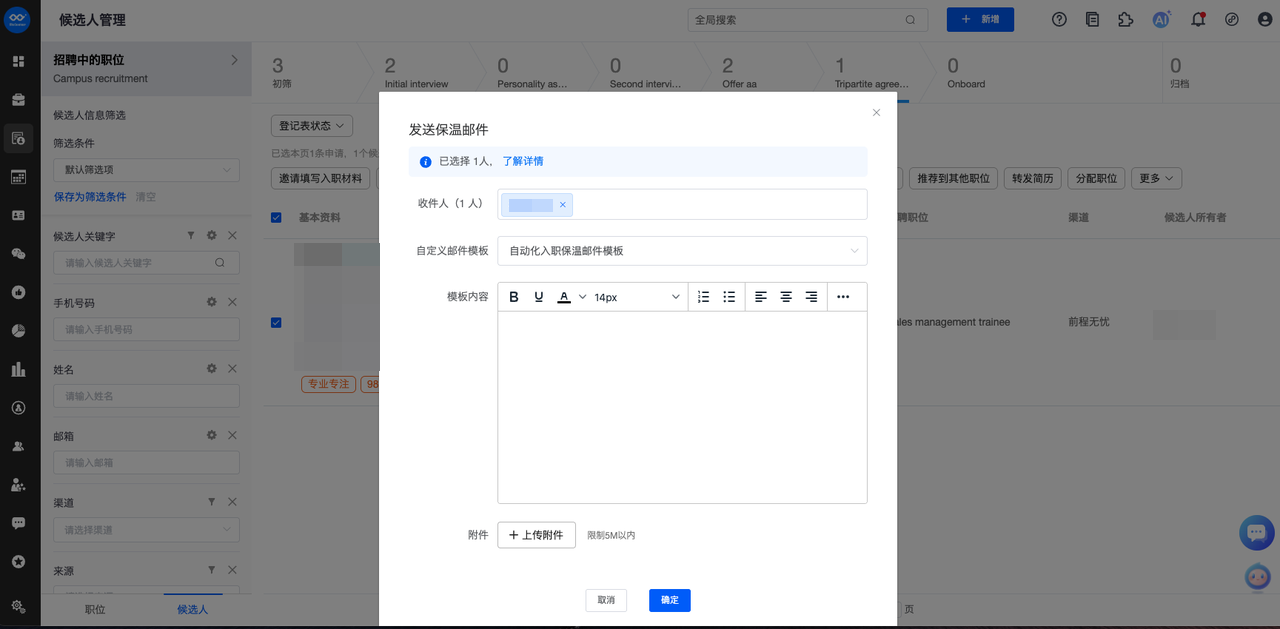Apply underline formatting in editor toolbar
This screenshot has height=629, width=1280.
(x=539, y=297)
